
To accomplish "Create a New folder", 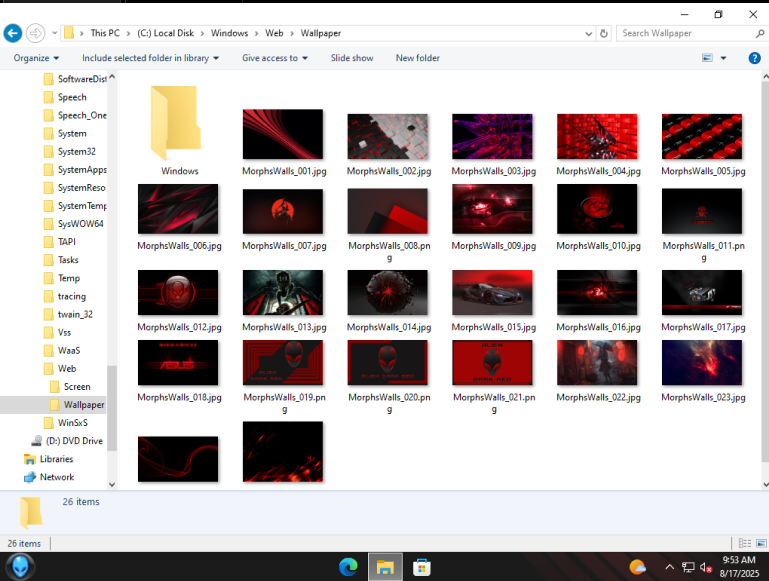I will pyautogui.click(x=417, y=58).
